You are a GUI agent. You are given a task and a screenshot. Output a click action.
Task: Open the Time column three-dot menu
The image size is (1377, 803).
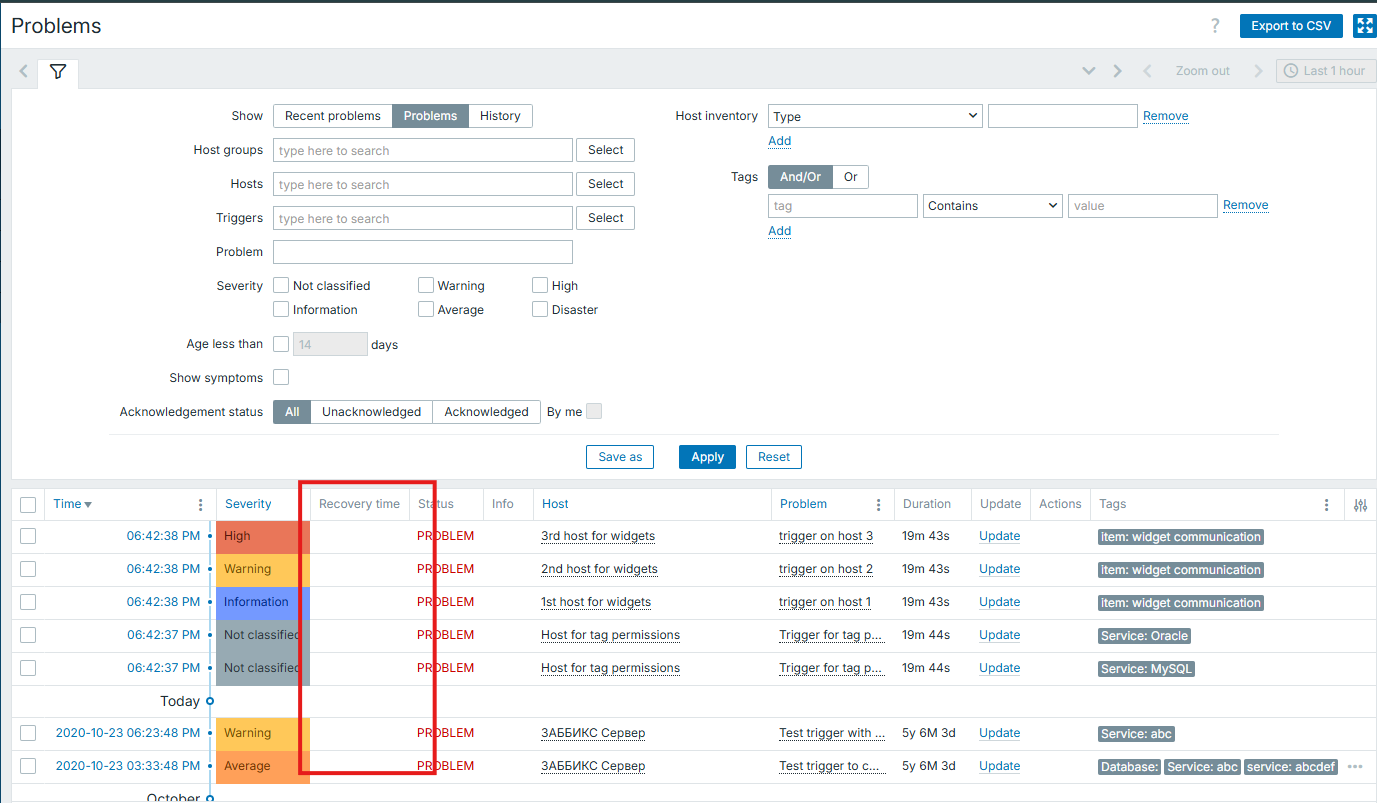click(200, 505)
